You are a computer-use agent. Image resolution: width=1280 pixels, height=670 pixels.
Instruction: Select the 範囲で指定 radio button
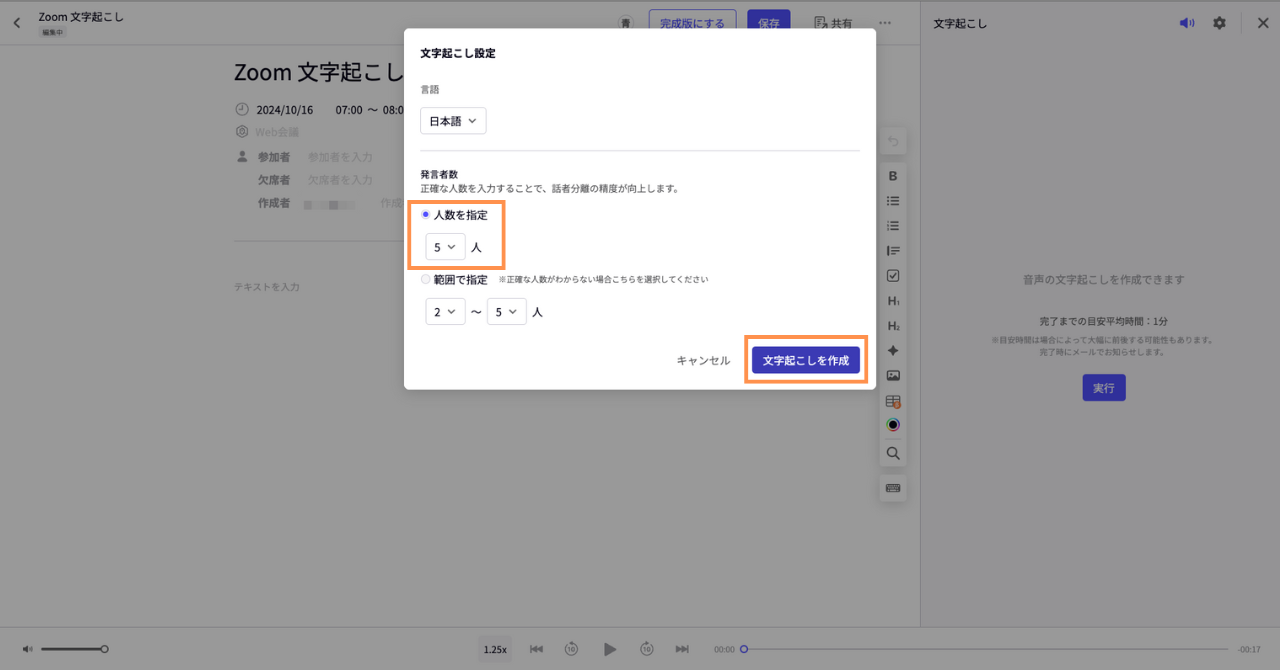426,280
